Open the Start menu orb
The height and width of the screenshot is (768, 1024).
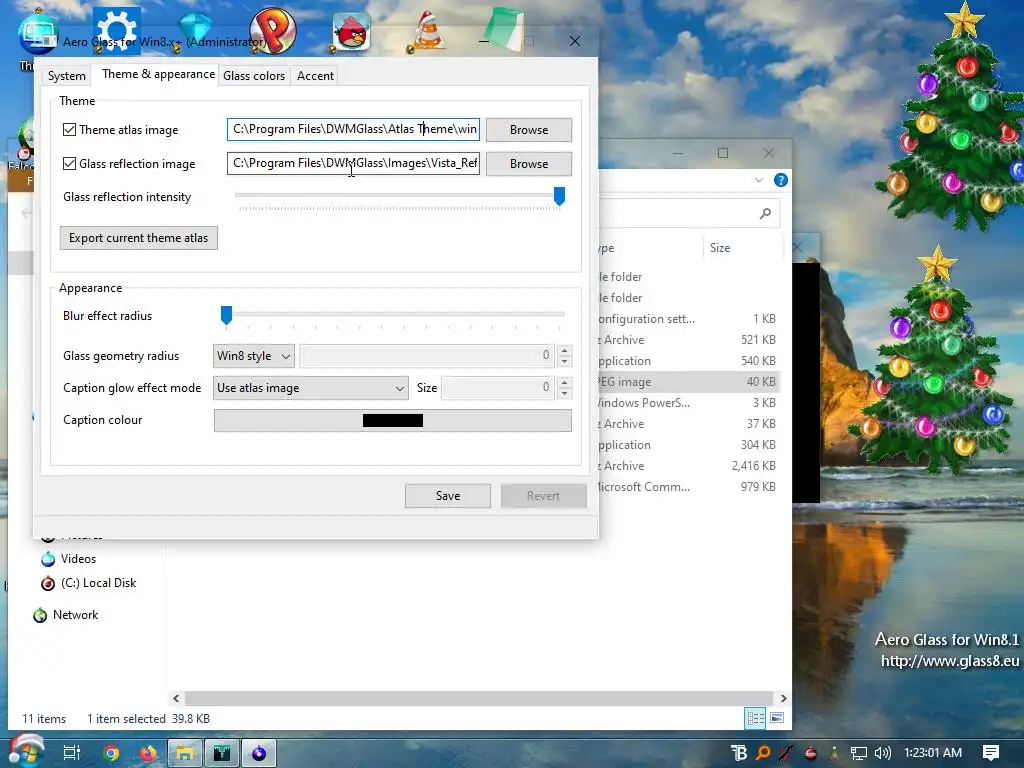[x=26, y=752]
